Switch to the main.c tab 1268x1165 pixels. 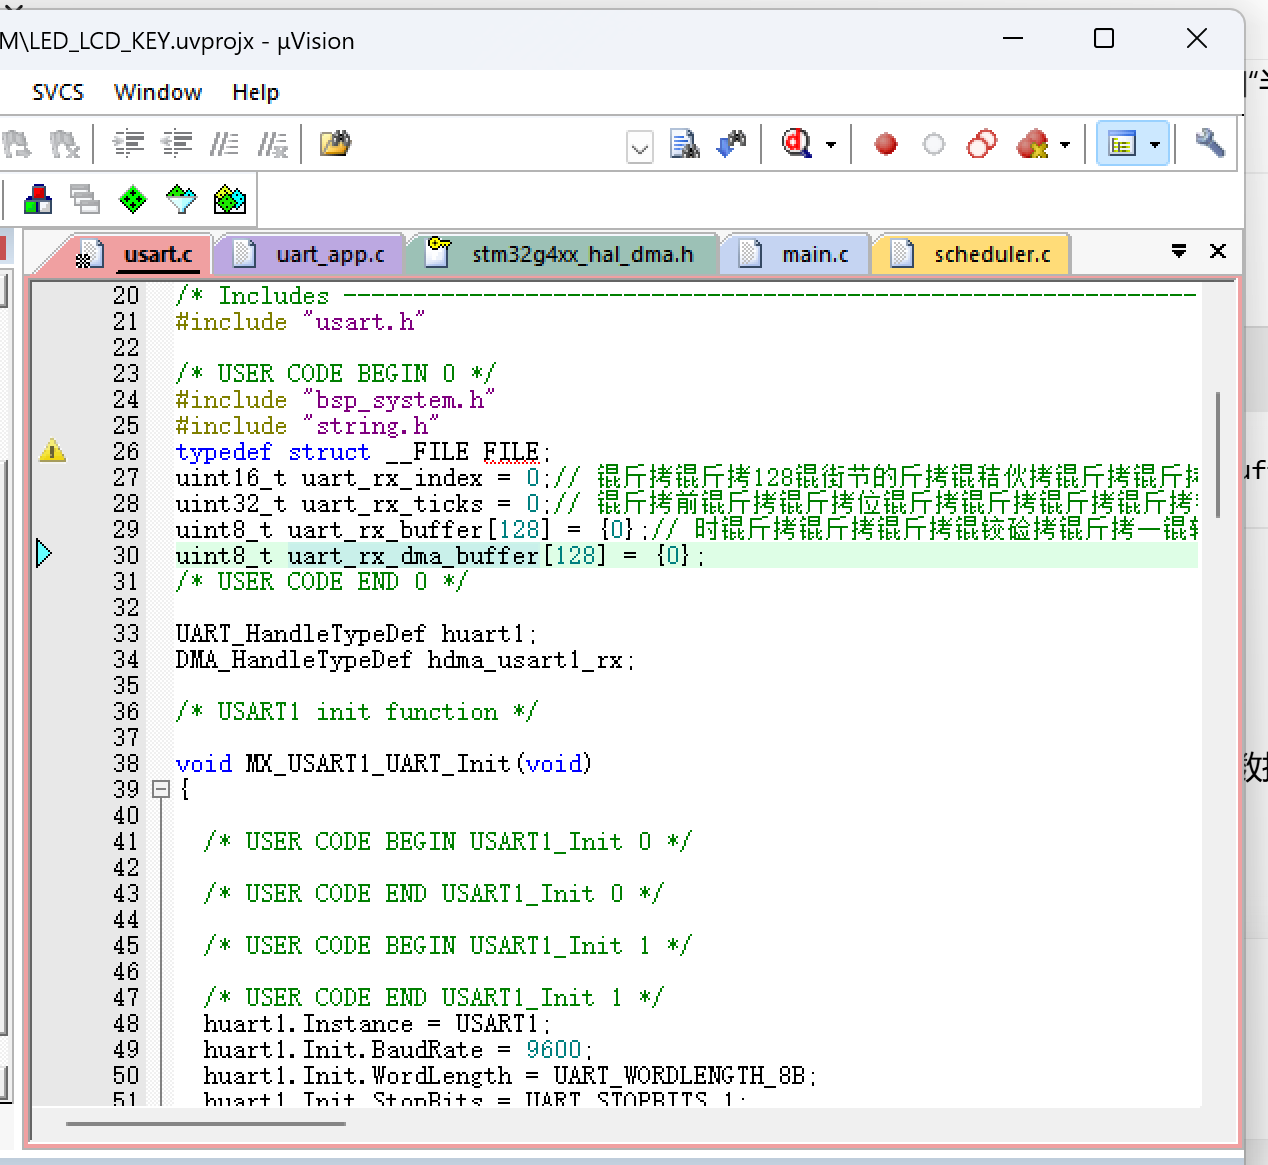tap(813, 255)
